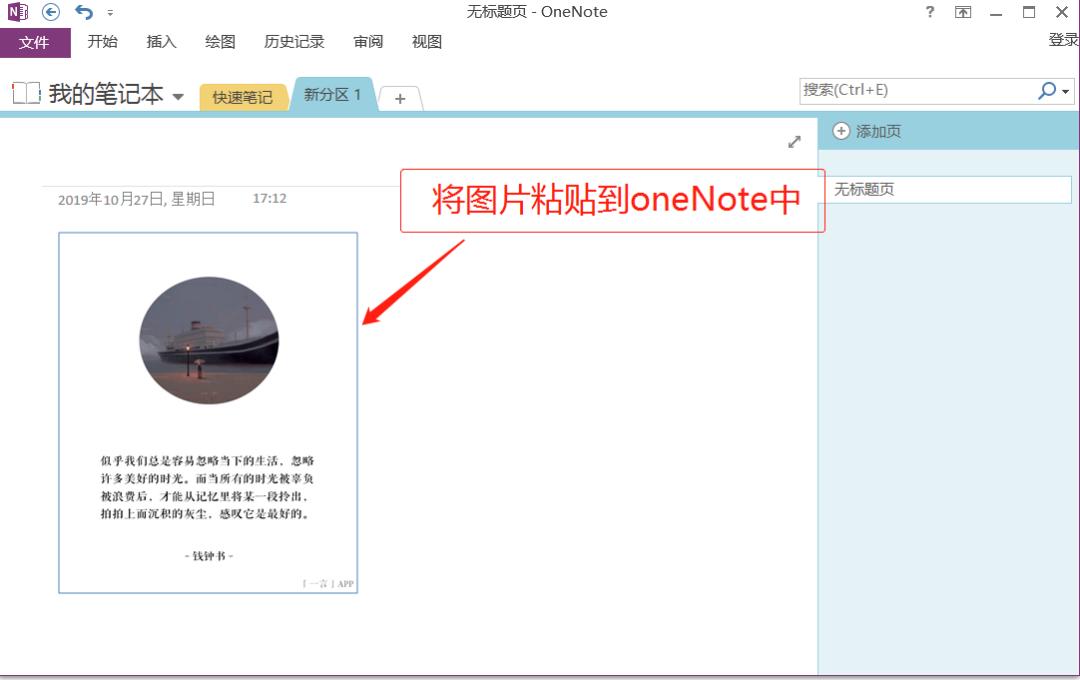Click the 登录 sign-in link
1080x680 pixels.
[1063, 40]
